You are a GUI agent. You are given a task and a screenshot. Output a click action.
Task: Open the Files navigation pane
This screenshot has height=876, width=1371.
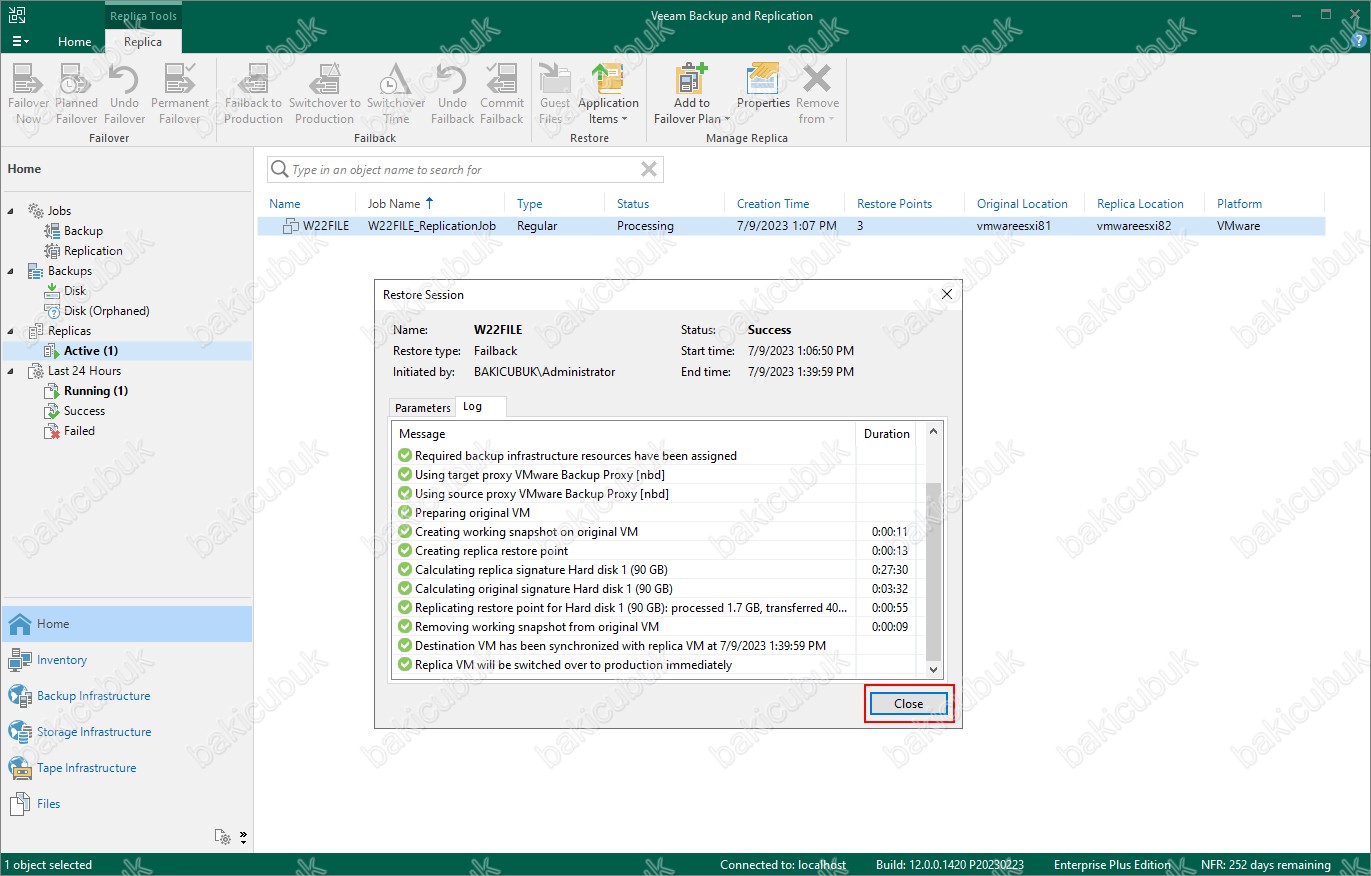coord(127,804)
